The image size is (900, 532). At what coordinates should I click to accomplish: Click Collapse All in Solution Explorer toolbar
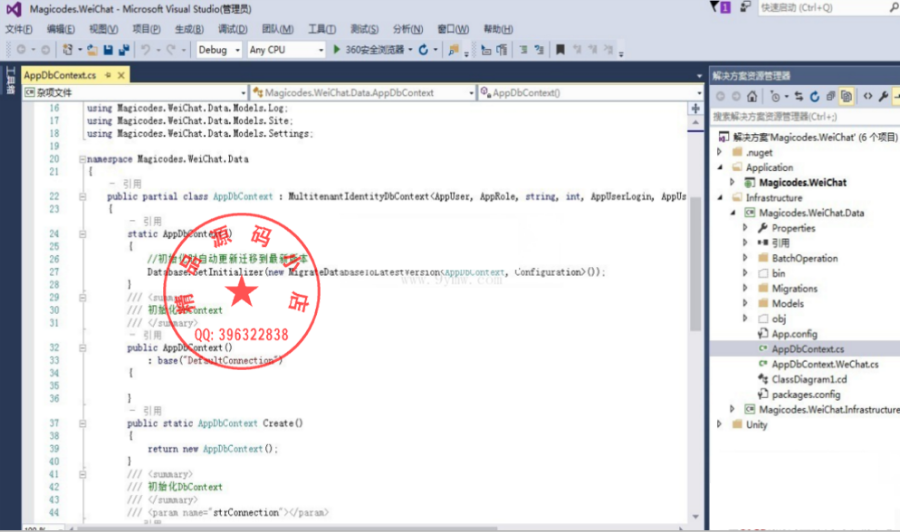tap(830, 96)
